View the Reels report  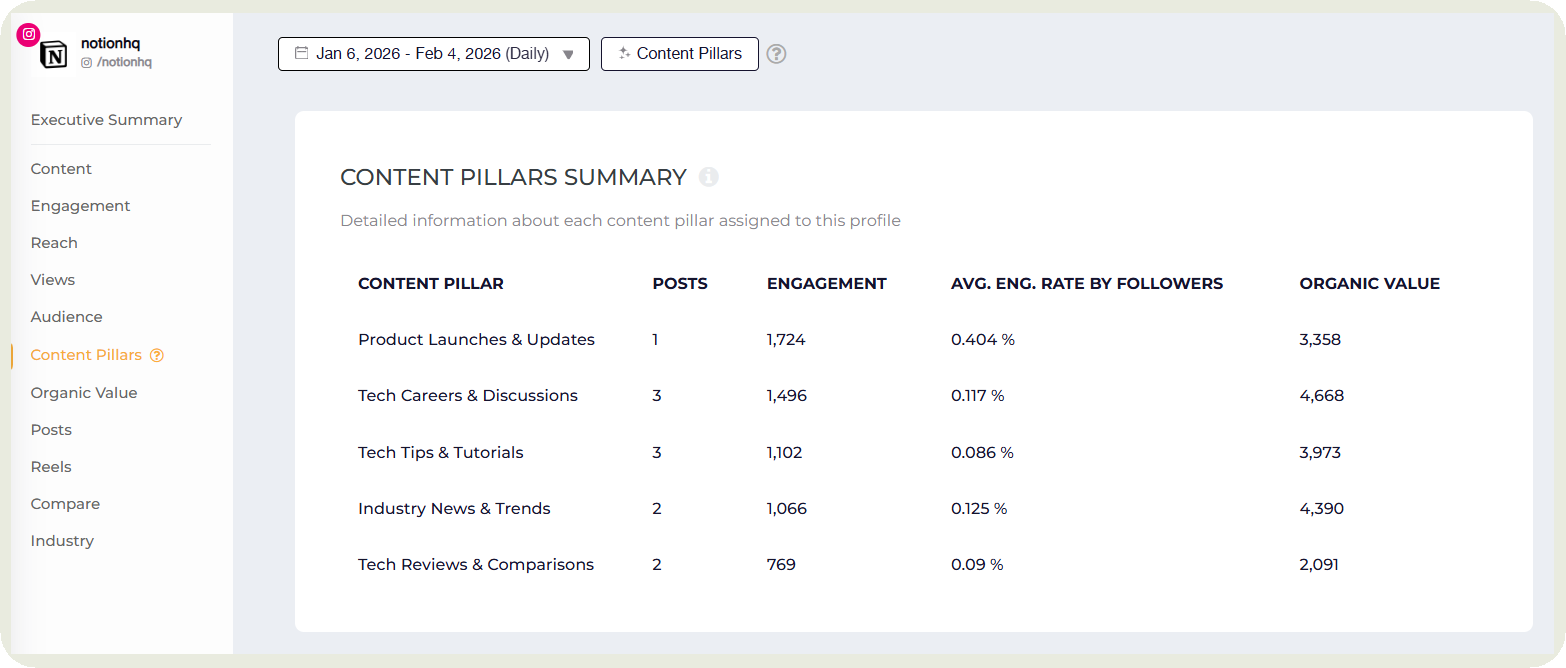pos(50,466)
